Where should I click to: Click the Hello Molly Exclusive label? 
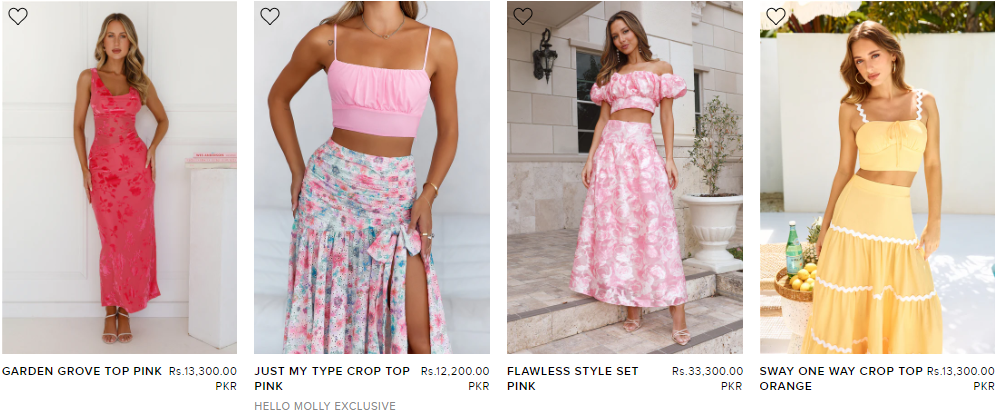click(325, 406)
